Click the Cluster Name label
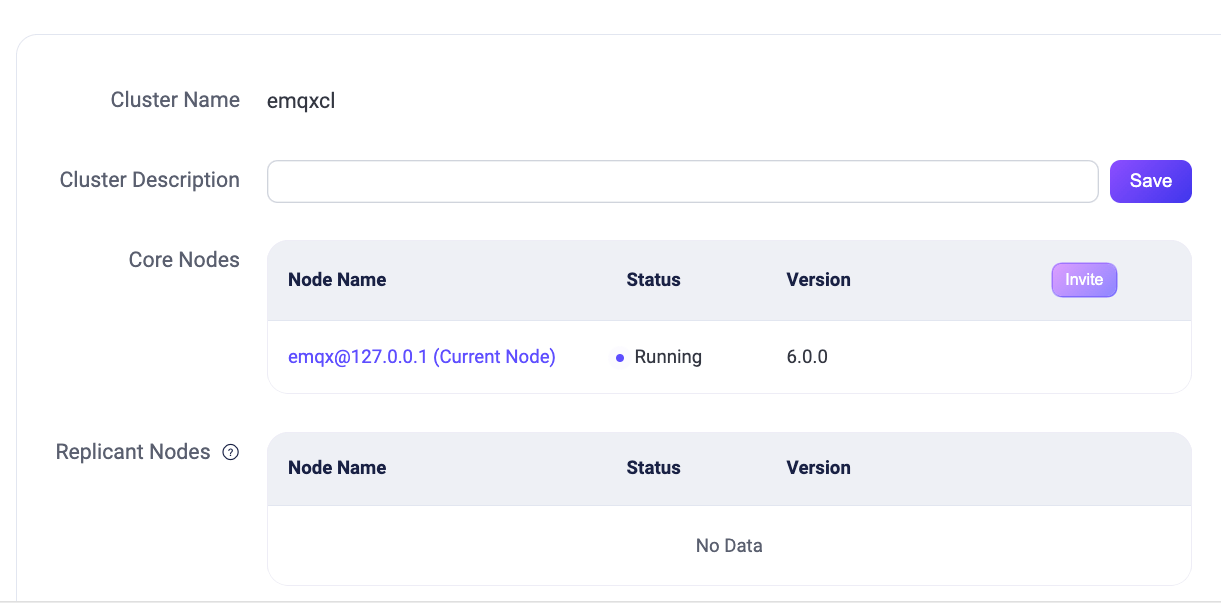 point(175,100)
